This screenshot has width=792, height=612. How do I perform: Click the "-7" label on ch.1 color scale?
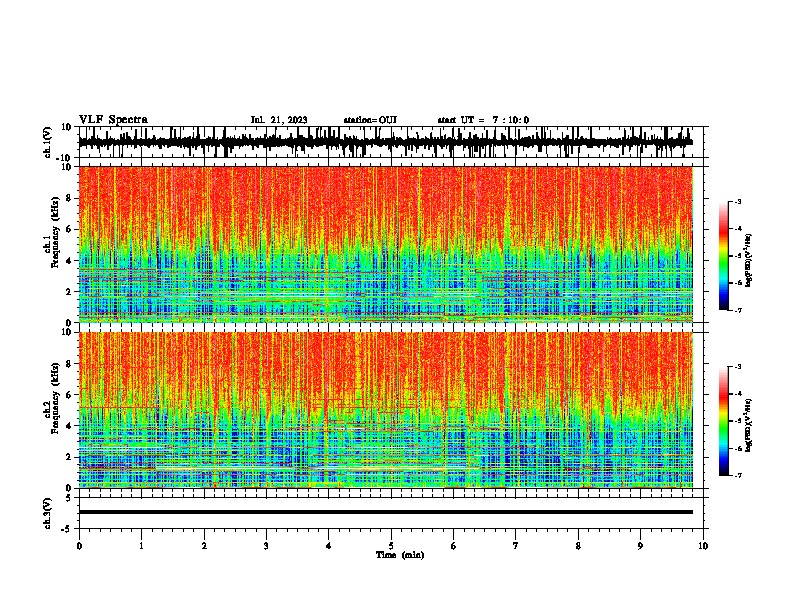click(737, 310)
